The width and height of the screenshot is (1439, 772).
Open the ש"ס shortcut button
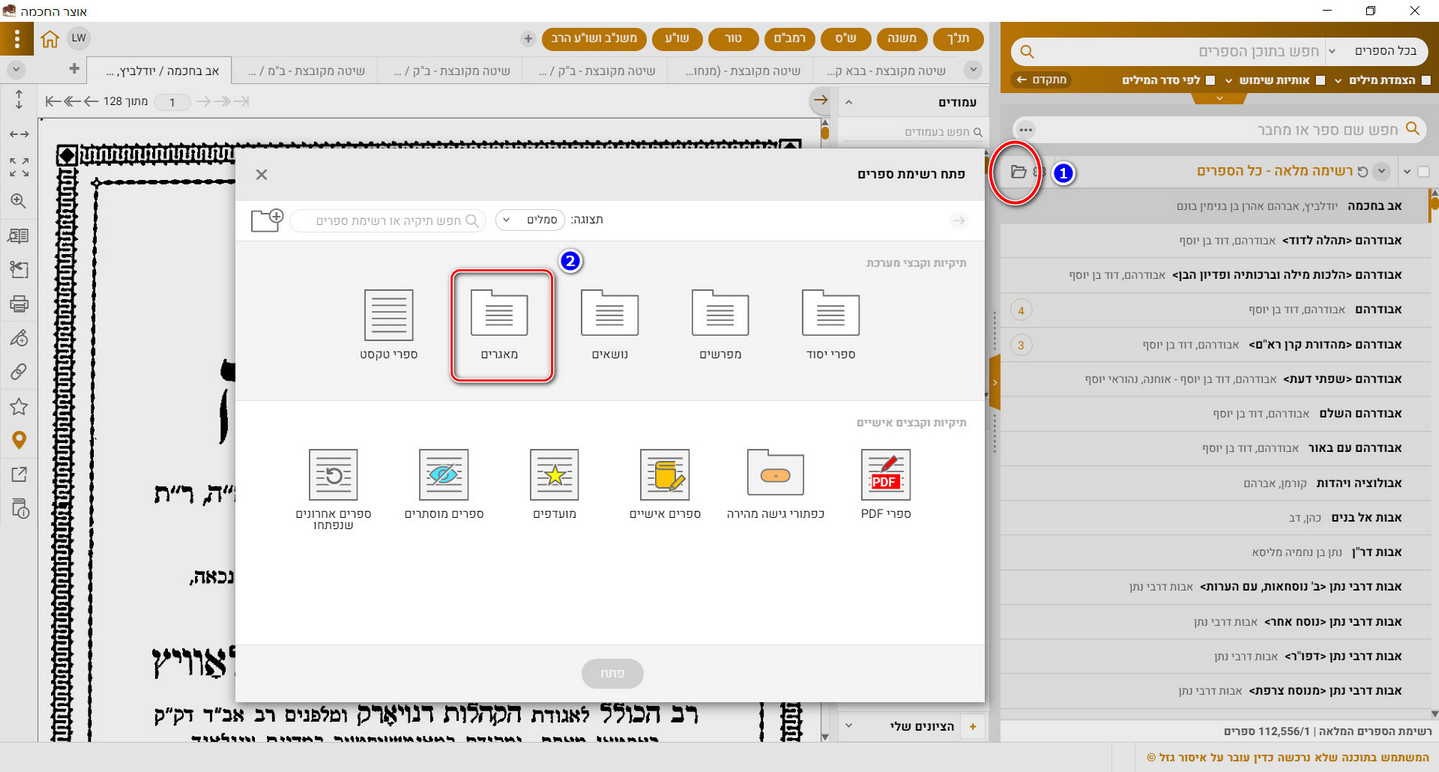847,39
